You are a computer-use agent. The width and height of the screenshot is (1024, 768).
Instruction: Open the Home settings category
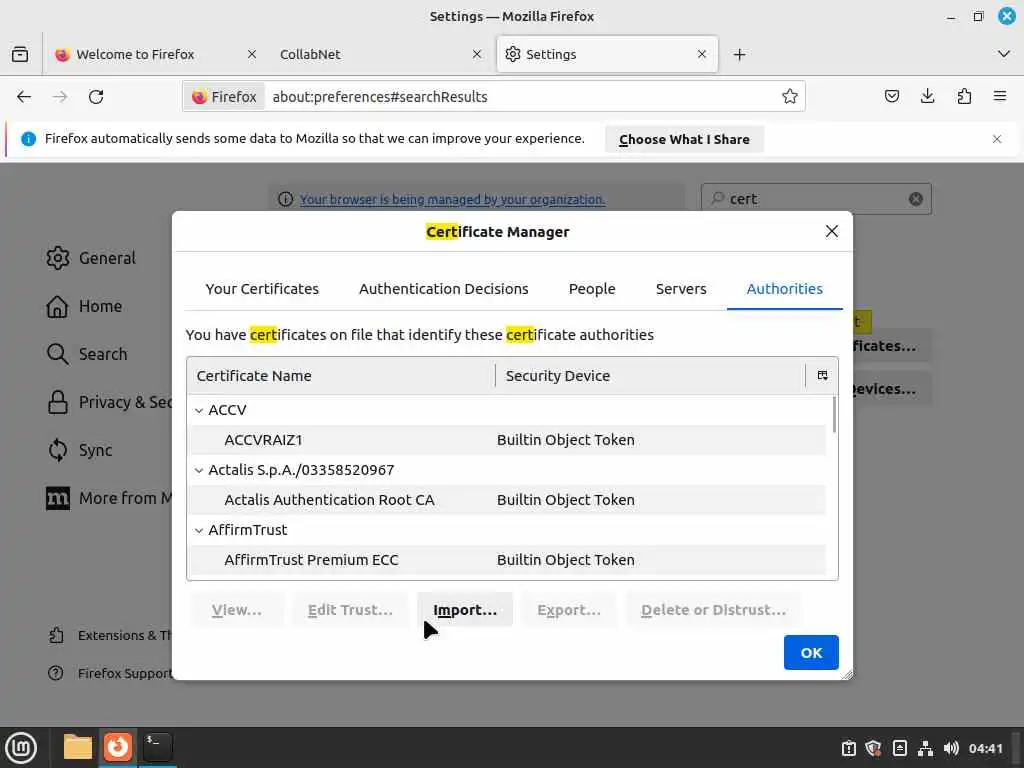pos(84,306)
